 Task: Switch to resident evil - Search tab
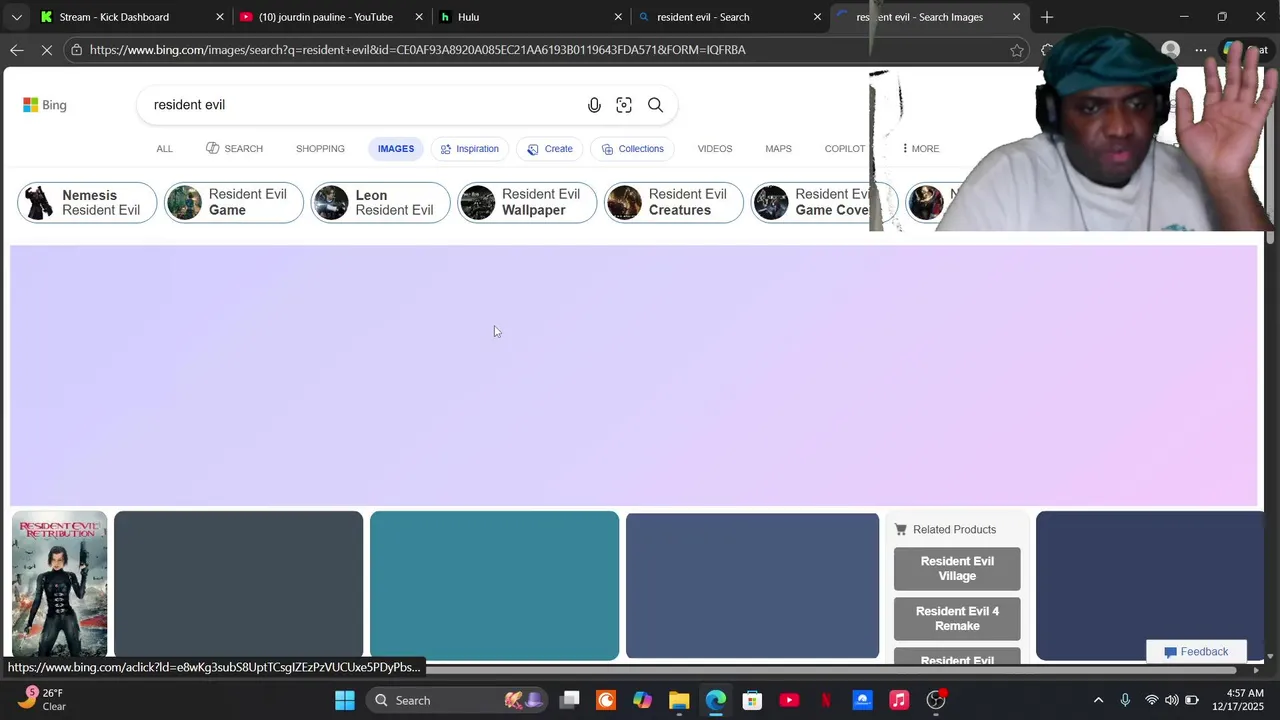730,17
